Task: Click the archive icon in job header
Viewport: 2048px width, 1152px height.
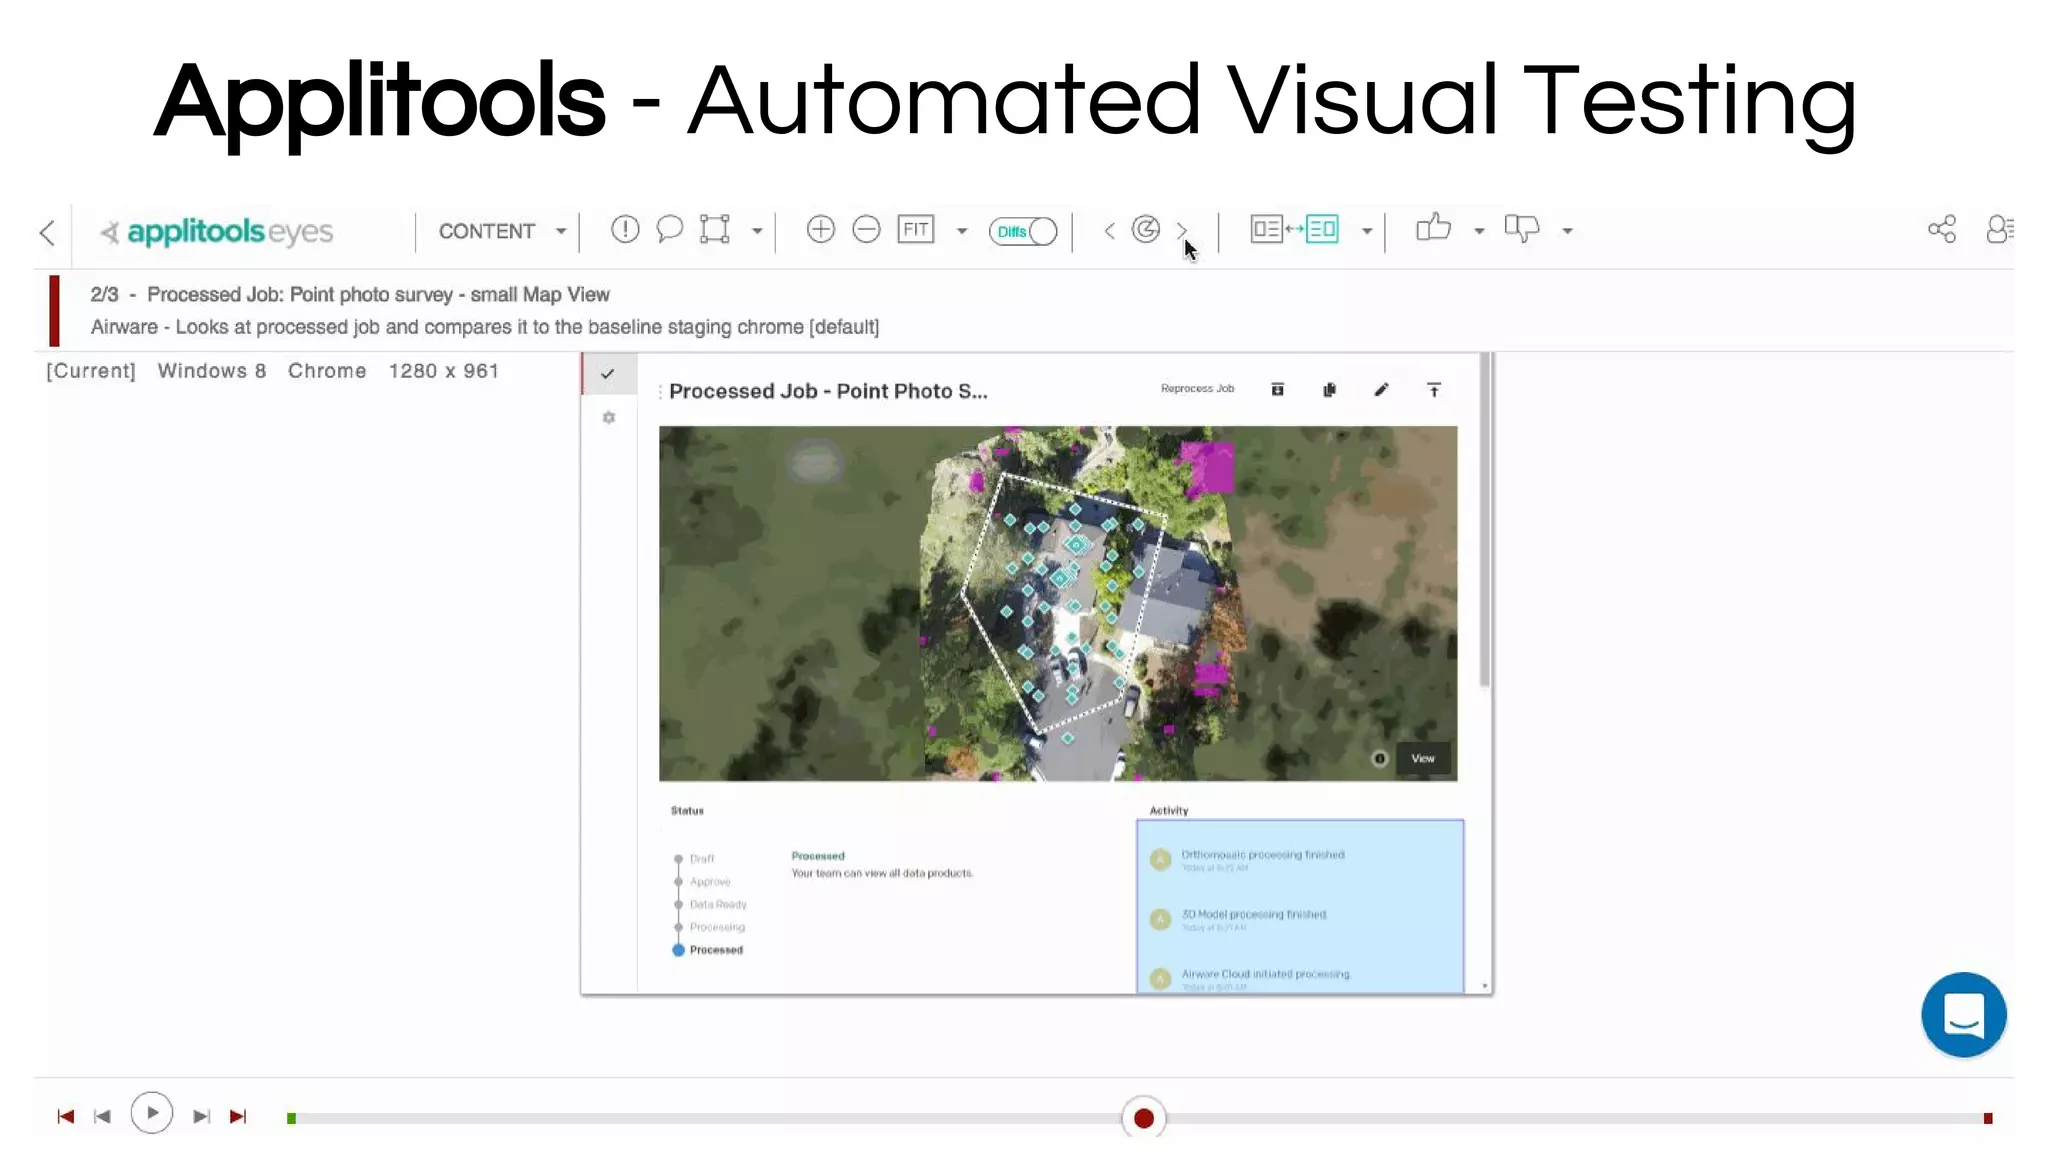Action: pos(1277,389)
